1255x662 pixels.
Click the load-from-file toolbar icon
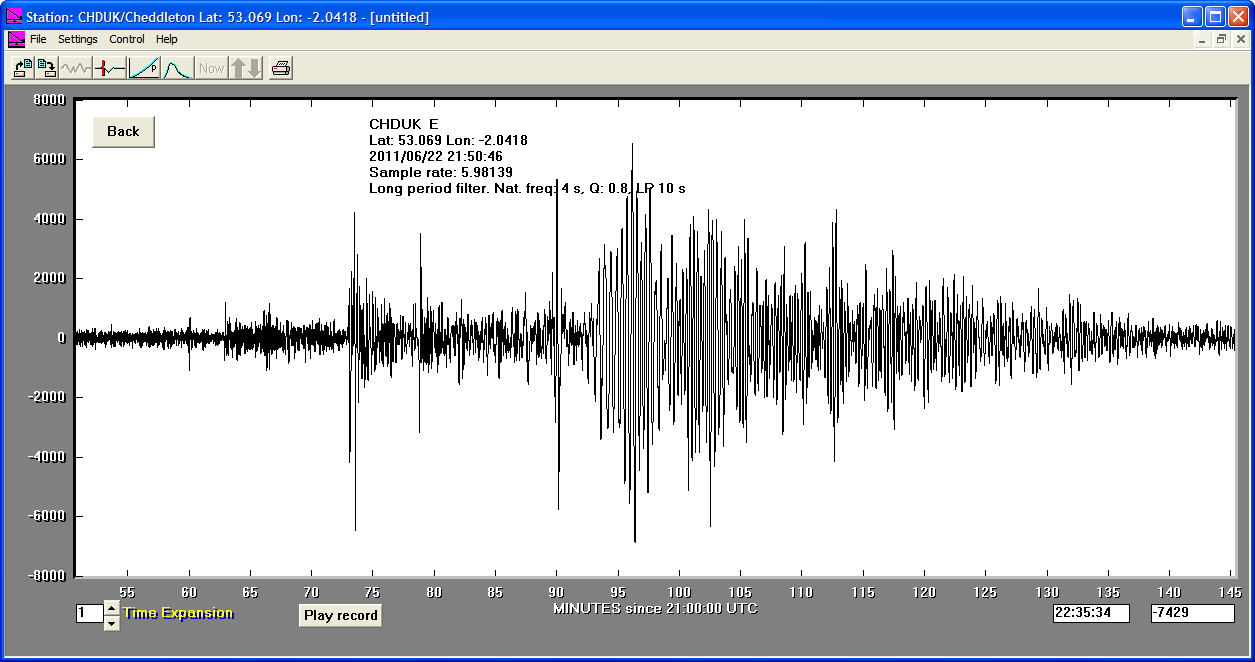23,68
